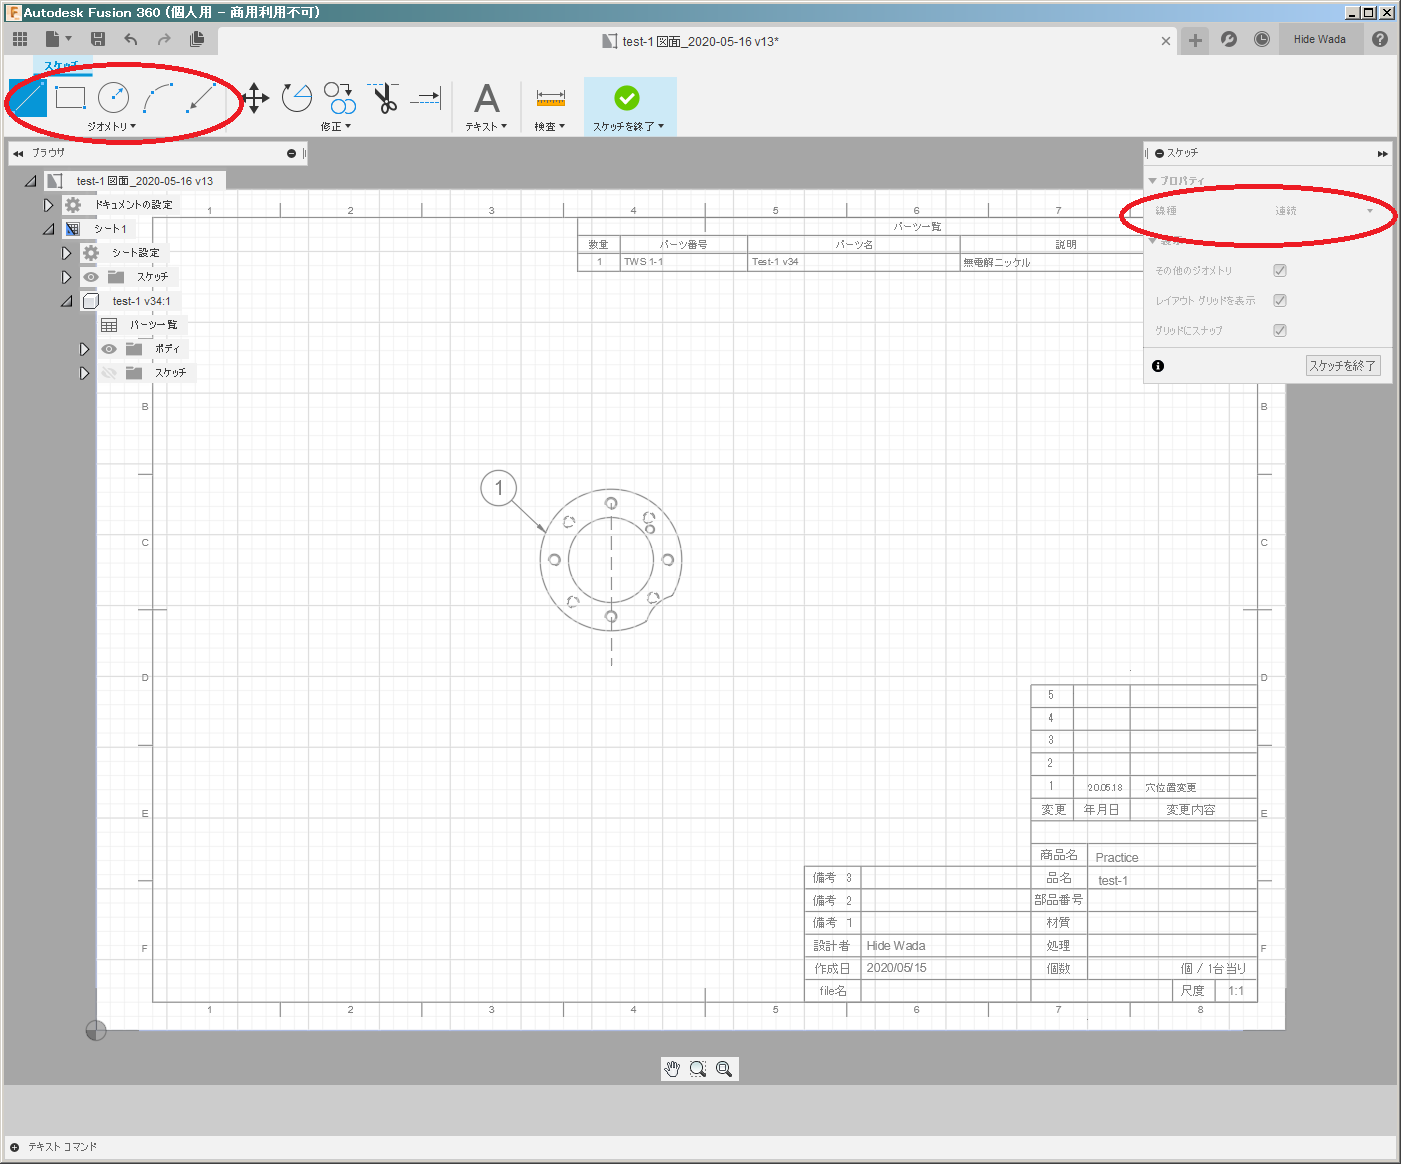1401x1164 pixels.
Task: Save the drawing with the floppy icon
Action: [x=98, y=39]
